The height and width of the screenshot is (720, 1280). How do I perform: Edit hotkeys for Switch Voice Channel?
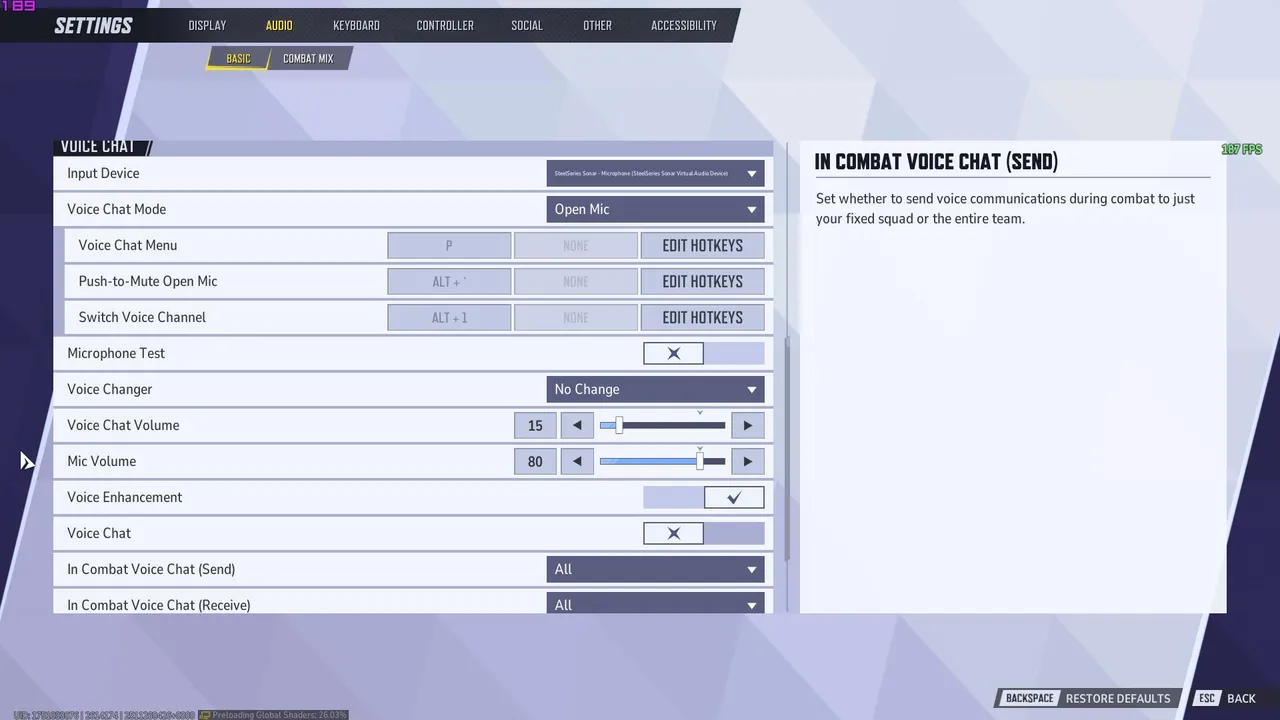coord(703,317)
